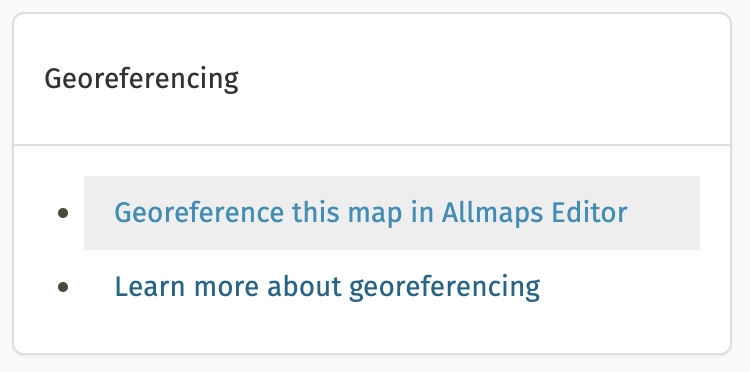The height and width of the screenshot is (372, 750).
Task: Click gray highlight area right of Editor text
Action: tap(663, 213)
